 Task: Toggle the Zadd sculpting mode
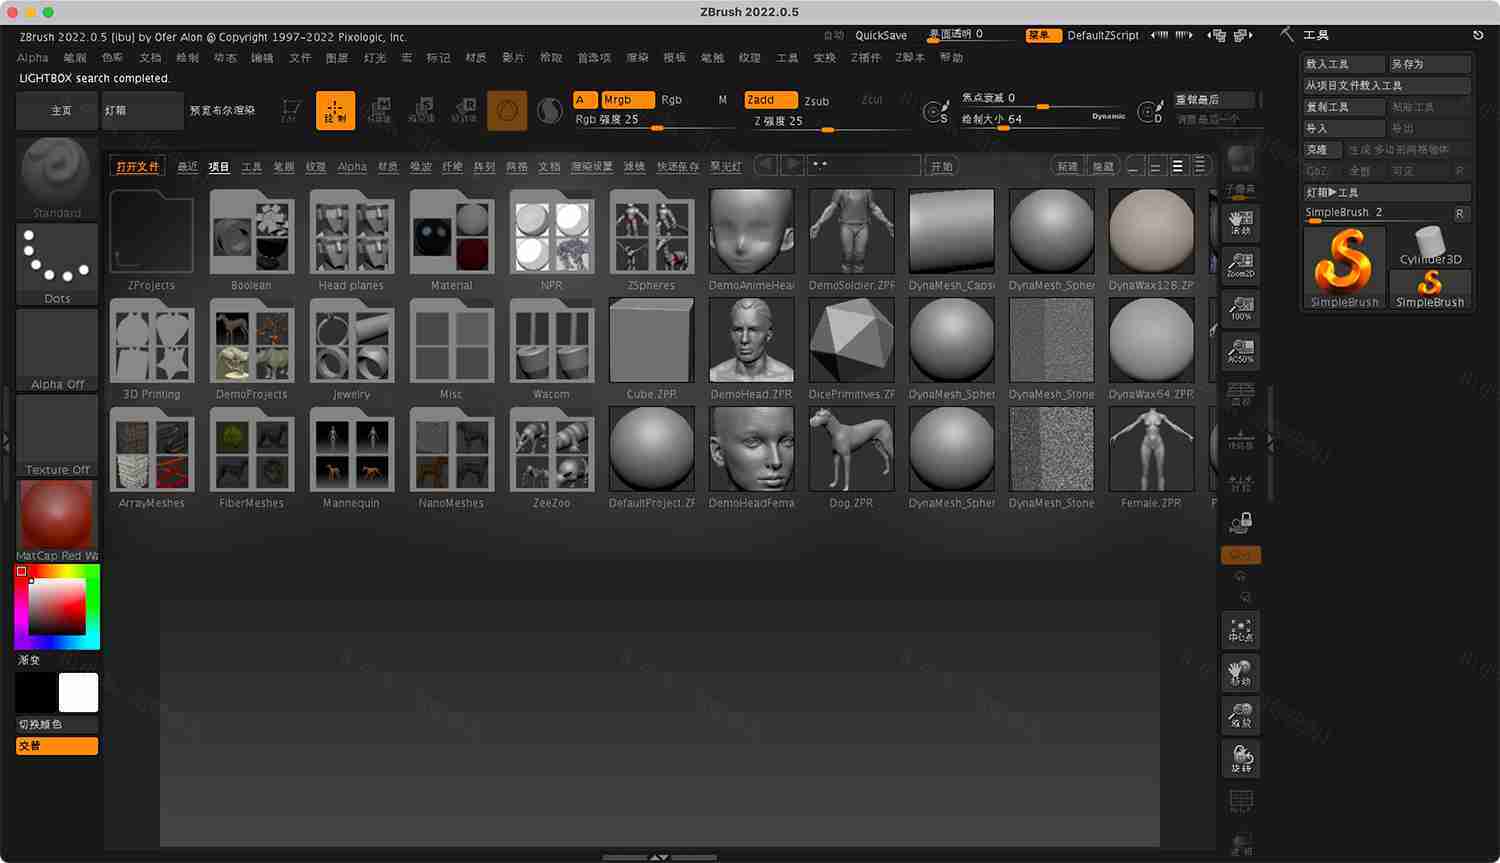tap(769, 100)
